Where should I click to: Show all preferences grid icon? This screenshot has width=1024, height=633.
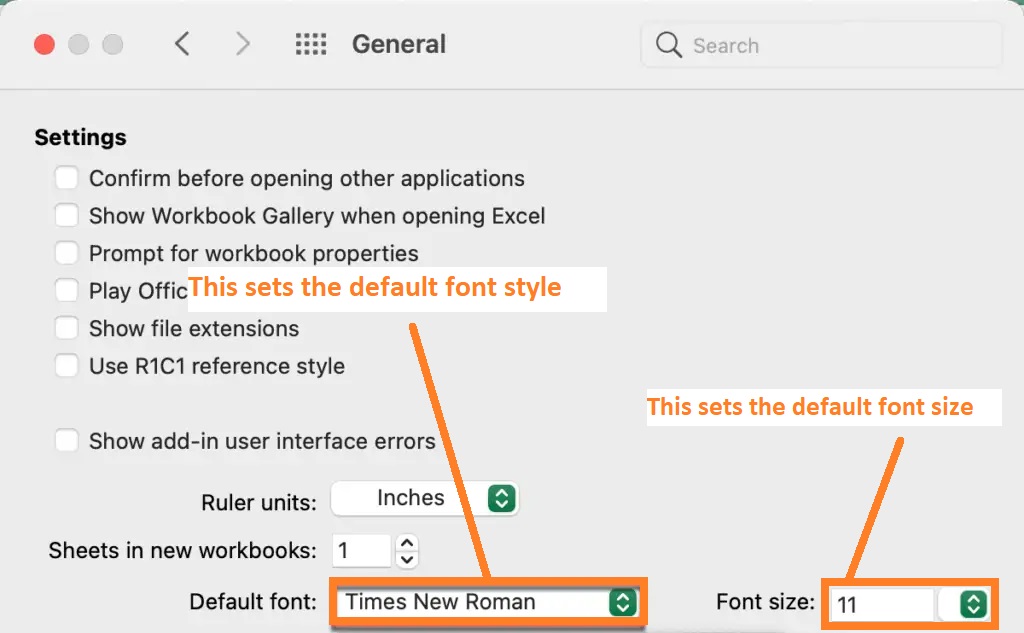[x=311, y=44]
